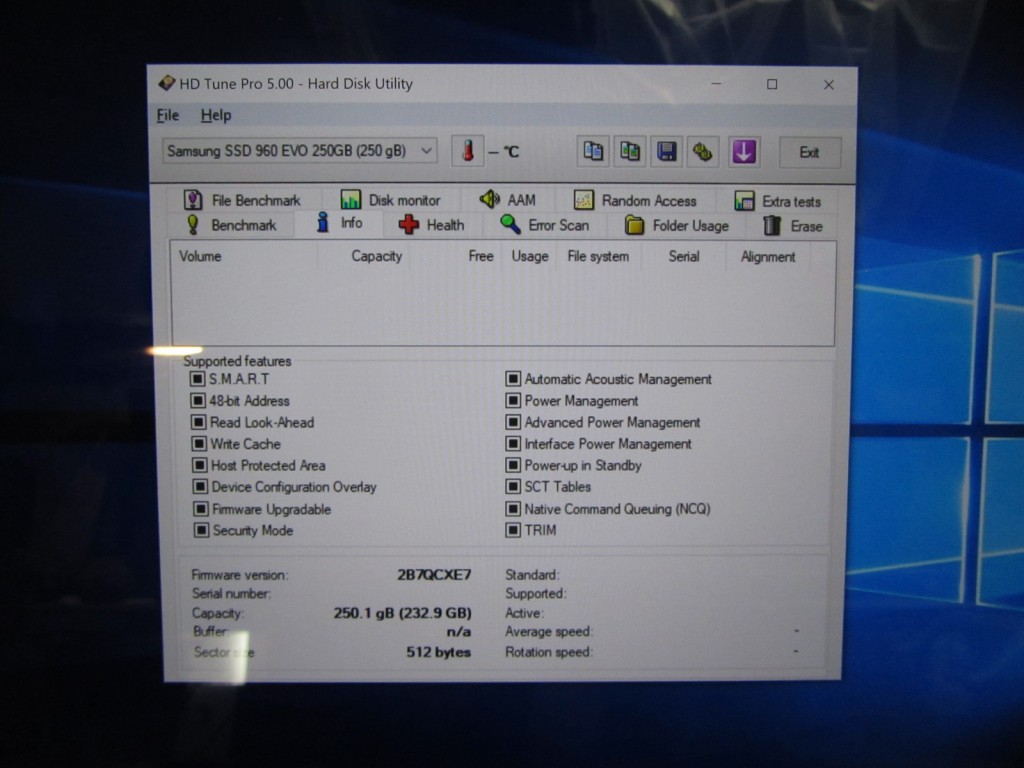Viewport: 1024px width, 768px height.
Task: Click the Rotation speed label
Action: pyautogui.click(x=549, y=652)
